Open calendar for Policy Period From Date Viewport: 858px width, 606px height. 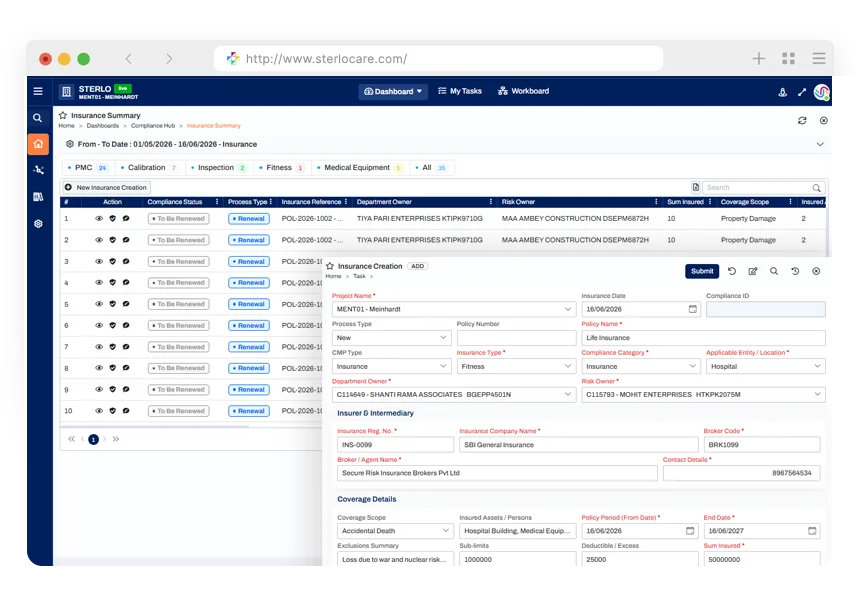click(690, 531)
